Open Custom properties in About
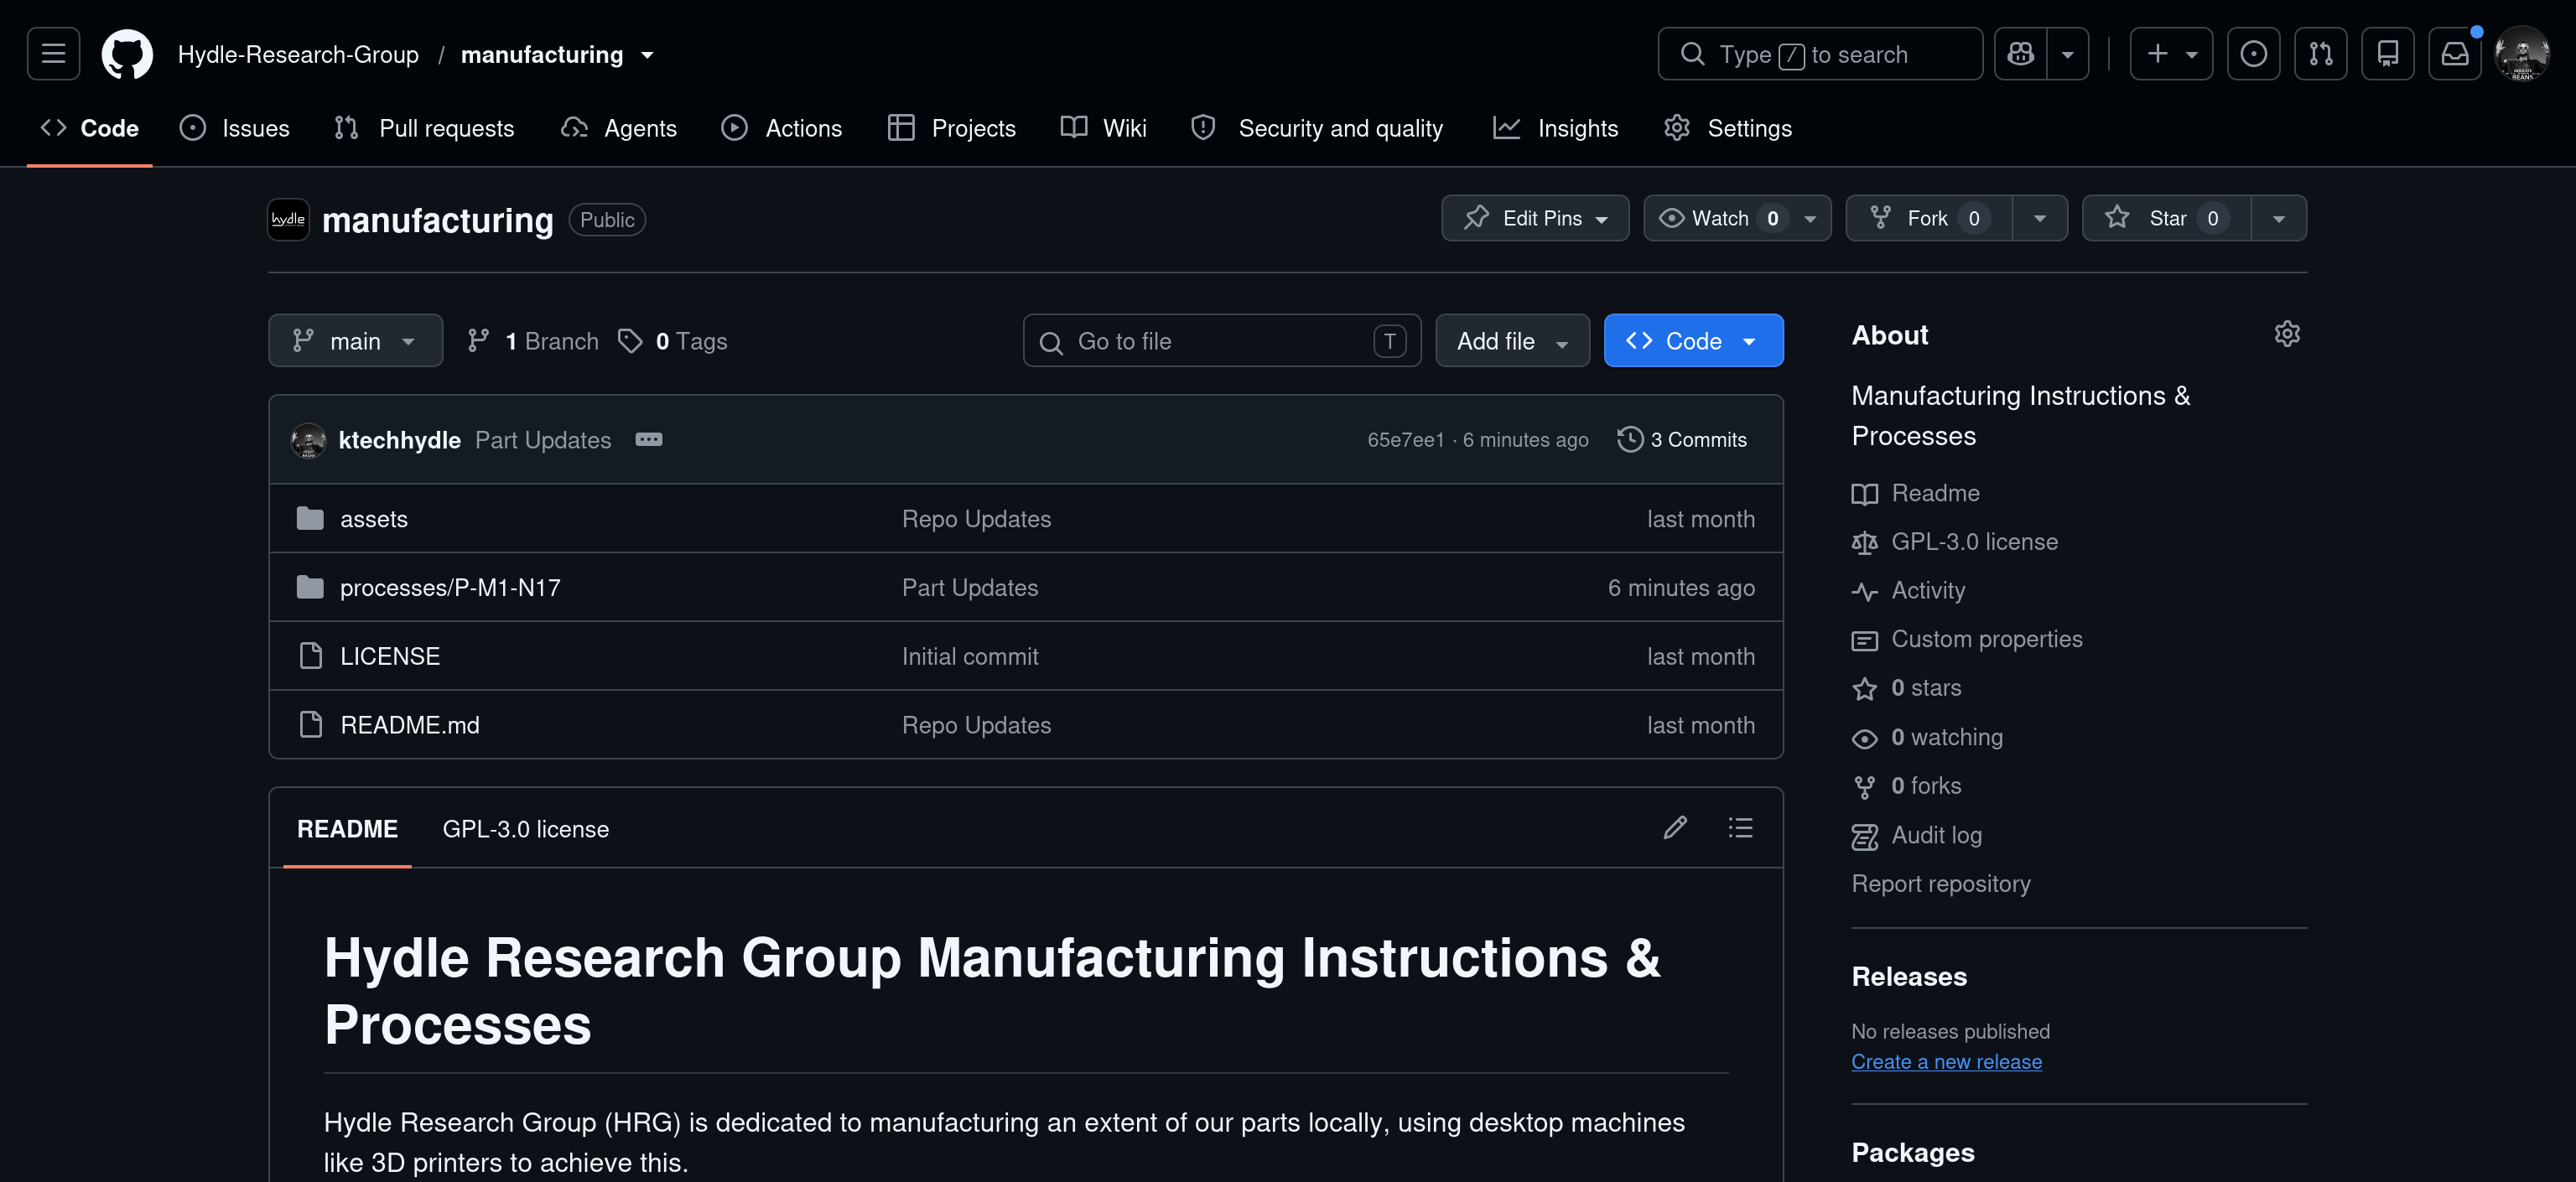The image size is (2576, 1182). point(1967,638)
